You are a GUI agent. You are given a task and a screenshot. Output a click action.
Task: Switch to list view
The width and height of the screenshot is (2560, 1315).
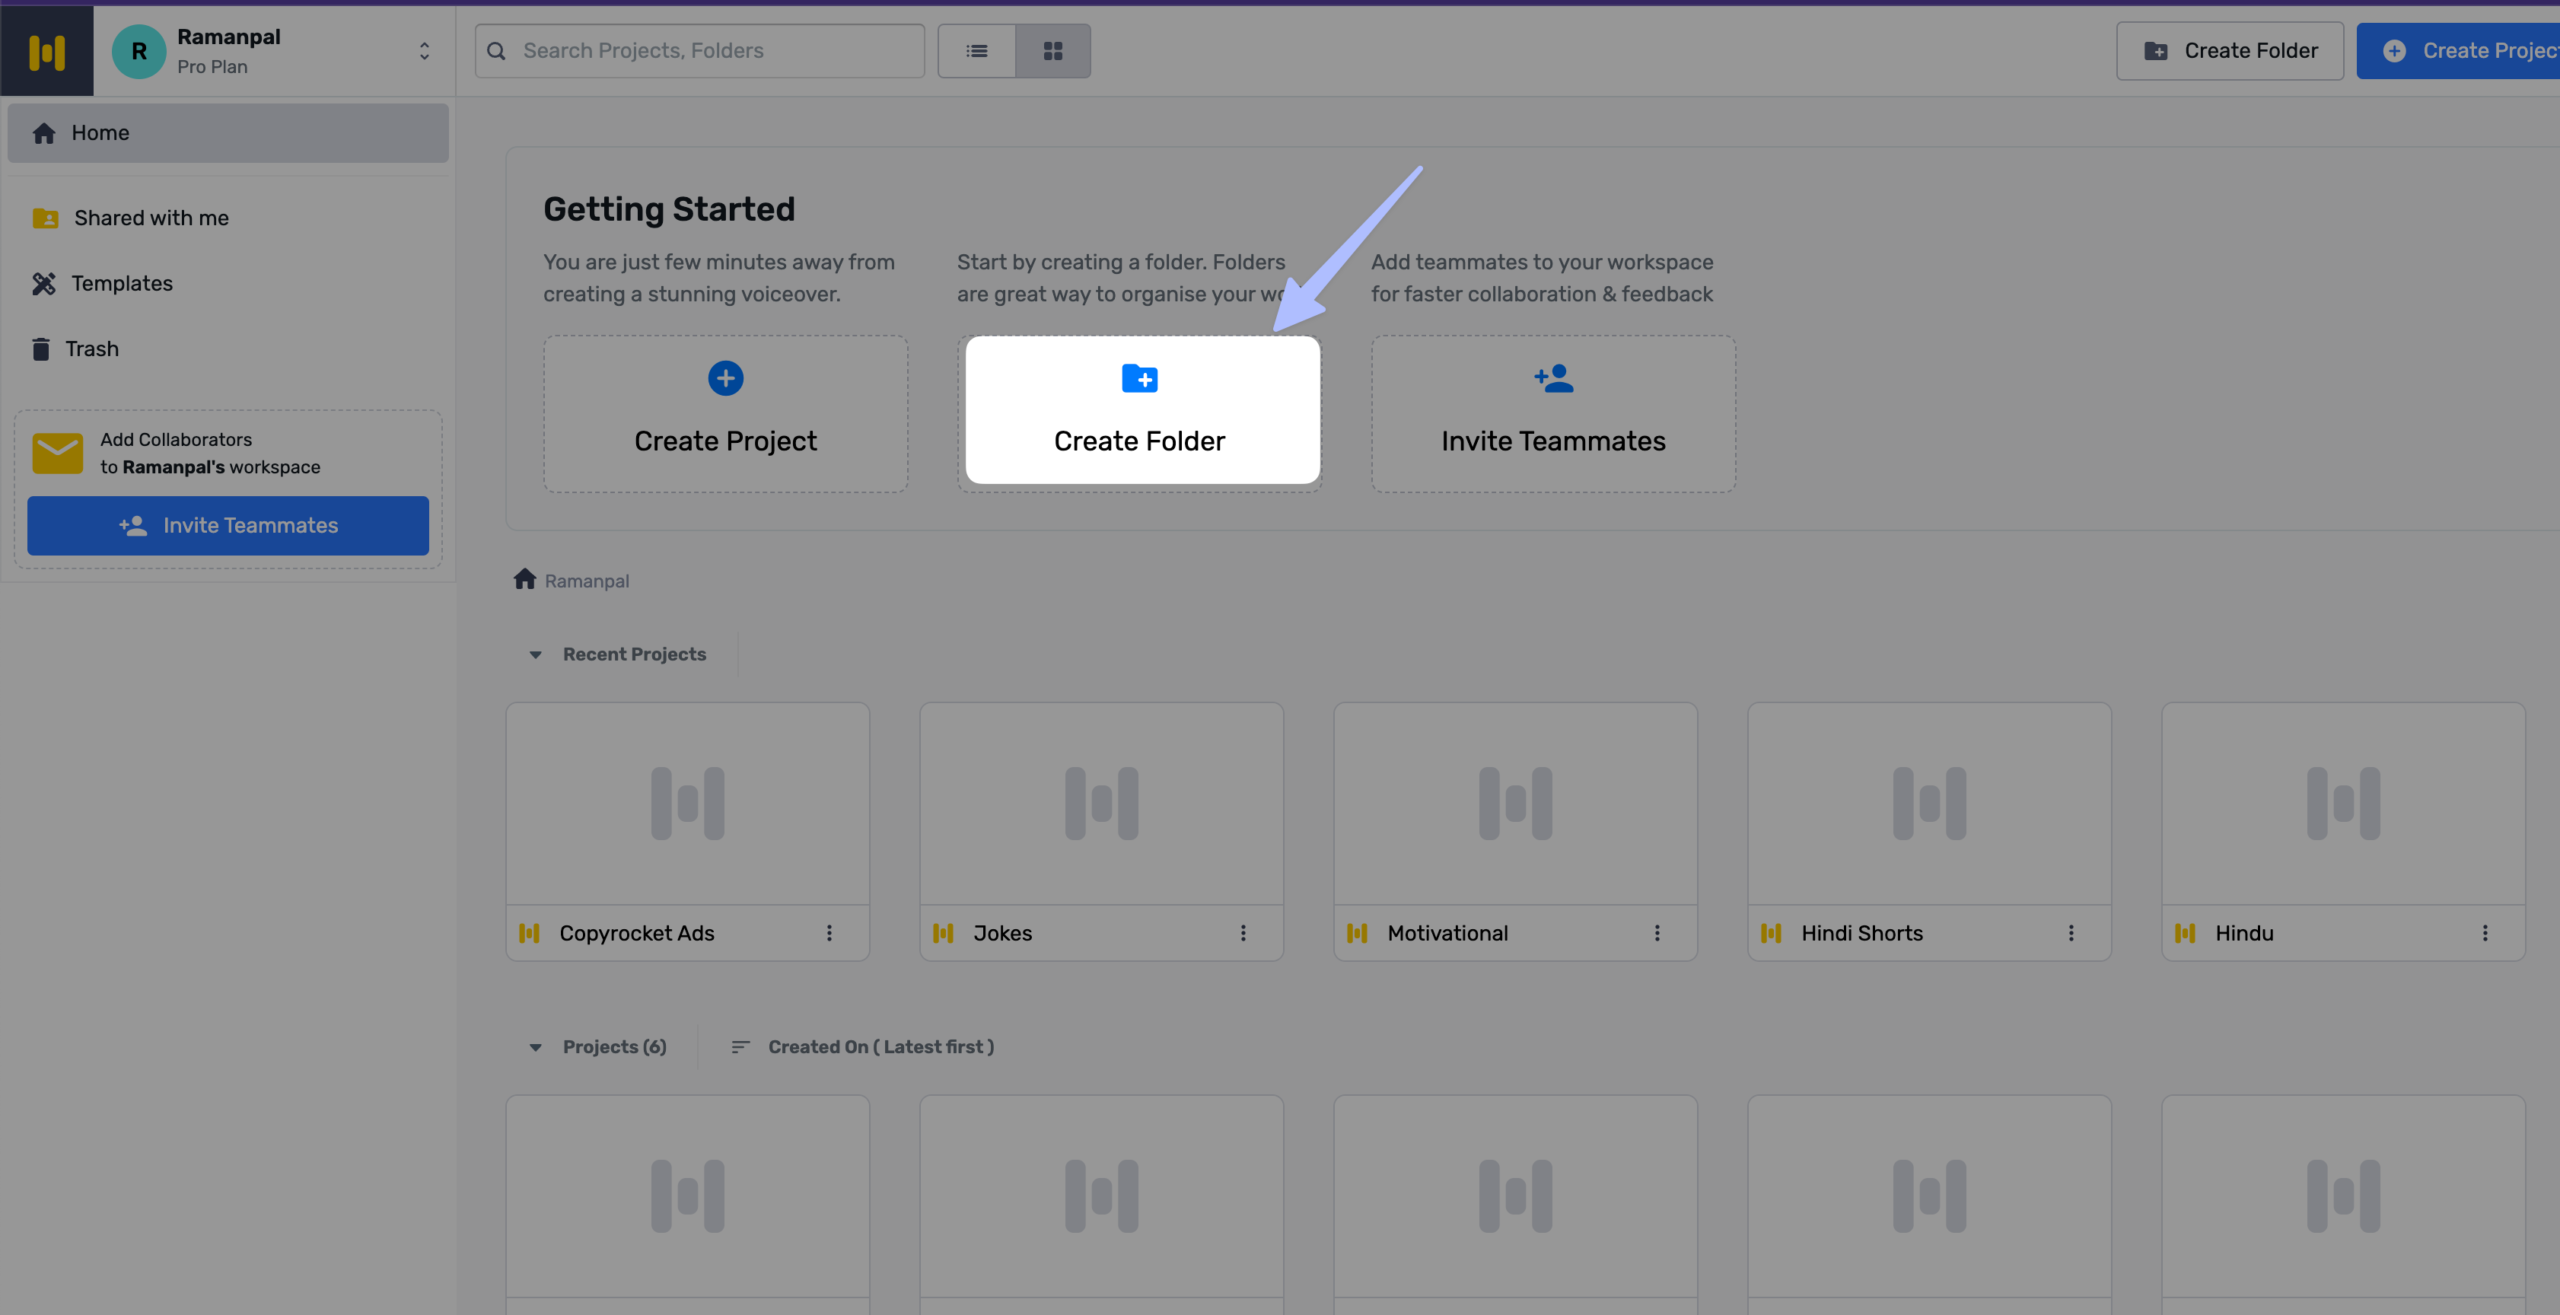976,51
